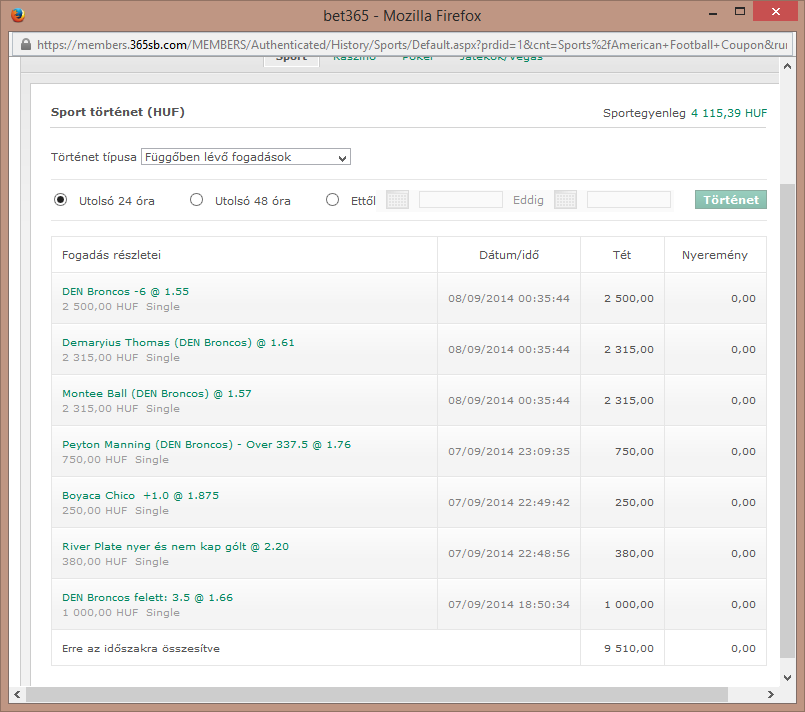
Task: Open the Történet típusa dropdown
Action: (x=246, y=157)
